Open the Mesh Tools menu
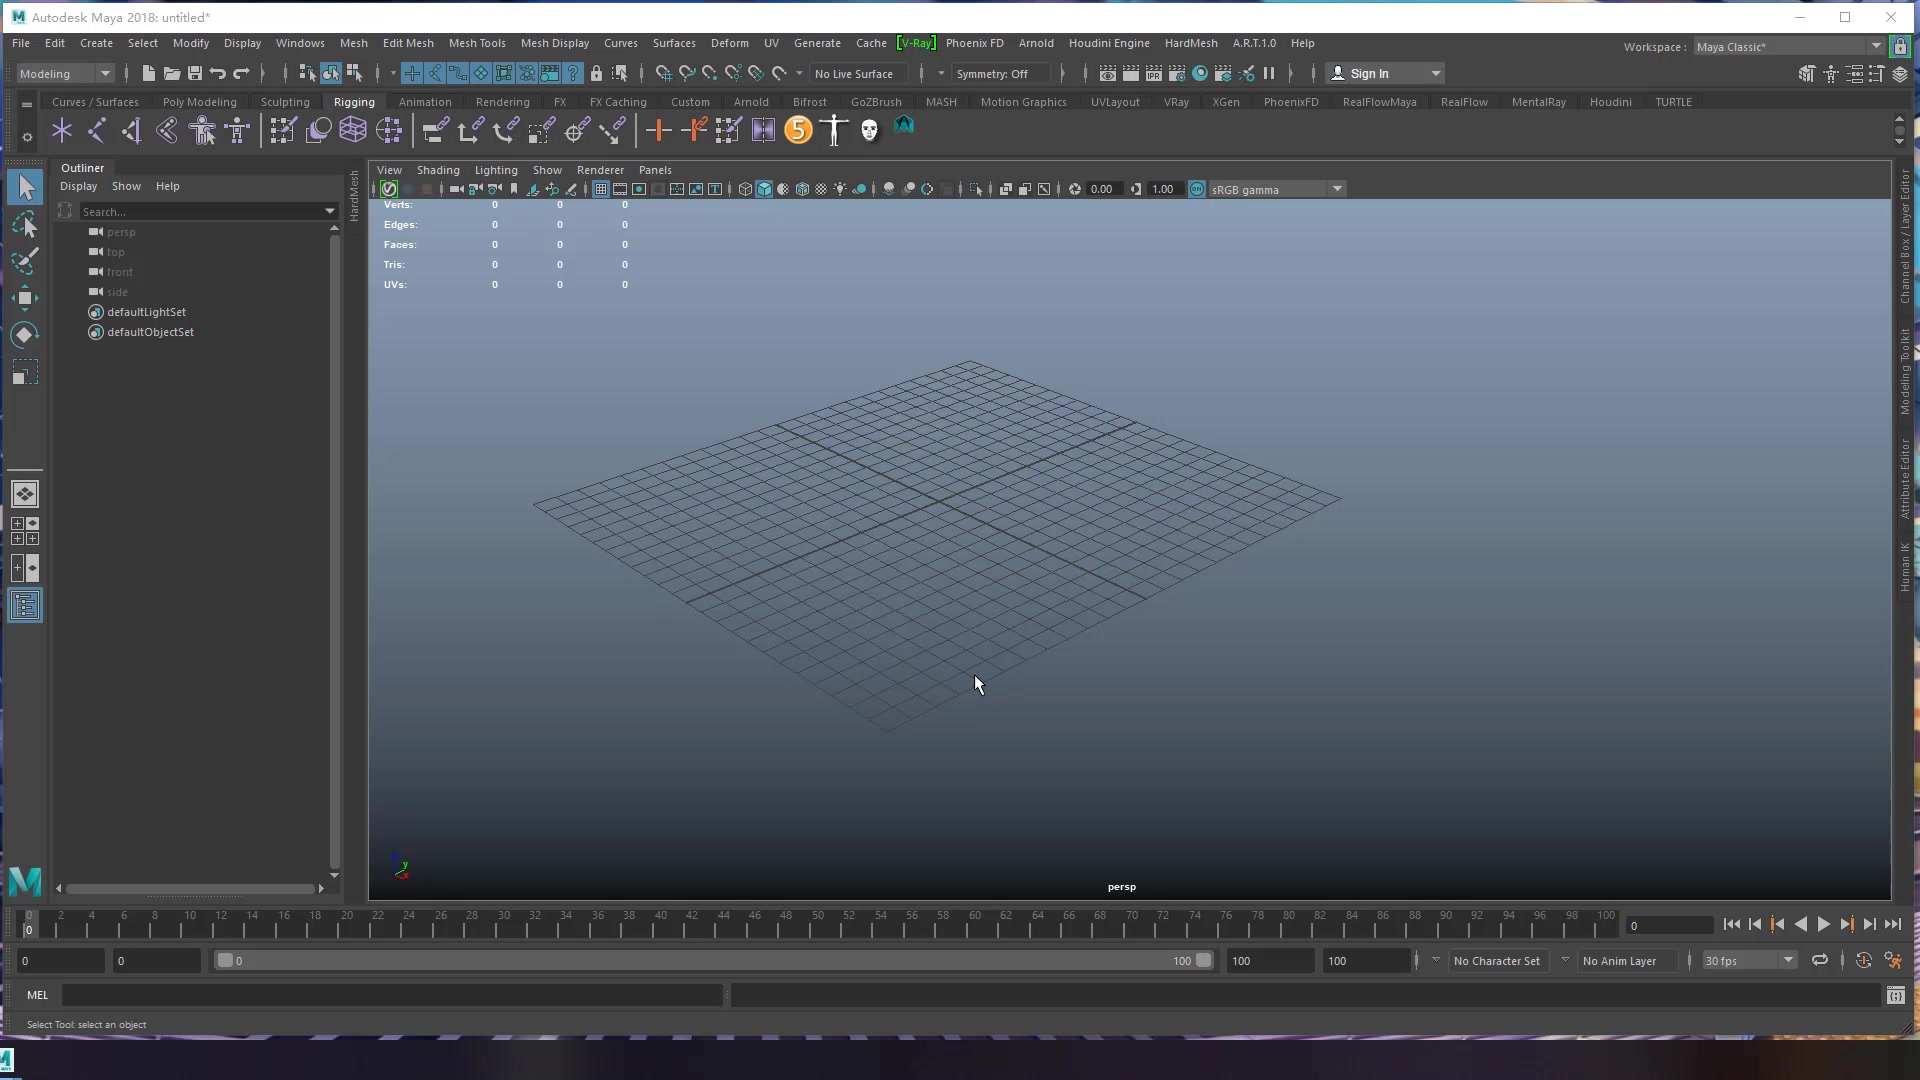Image resolution: width=1920 pixels, height=1080 pixels. pyautogui.click(x=477, y=43)
